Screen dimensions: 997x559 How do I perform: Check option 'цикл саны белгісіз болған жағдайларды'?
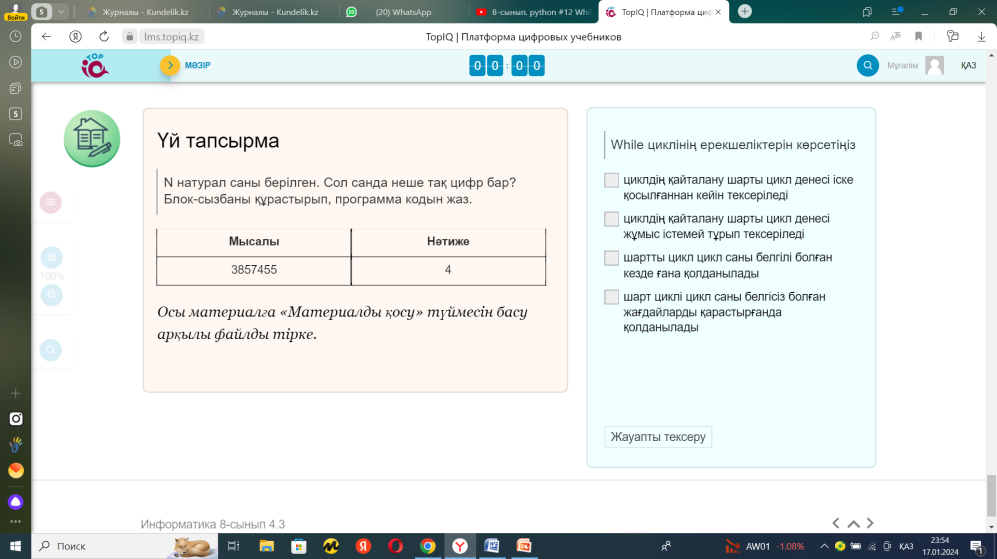(x=611, y=297)
